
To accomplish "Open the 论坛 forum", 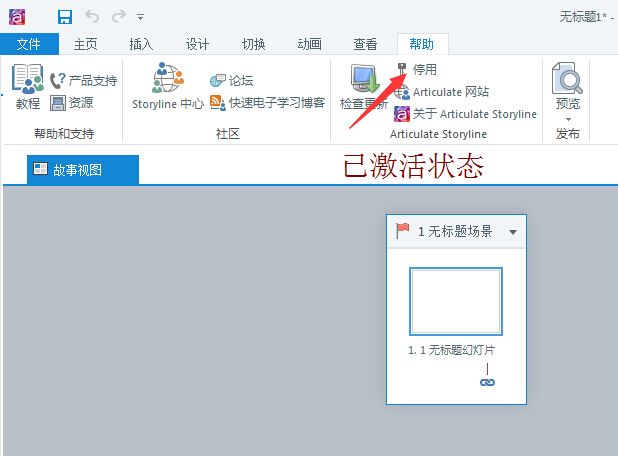I will pyautogui.click(x=231, y=81).
